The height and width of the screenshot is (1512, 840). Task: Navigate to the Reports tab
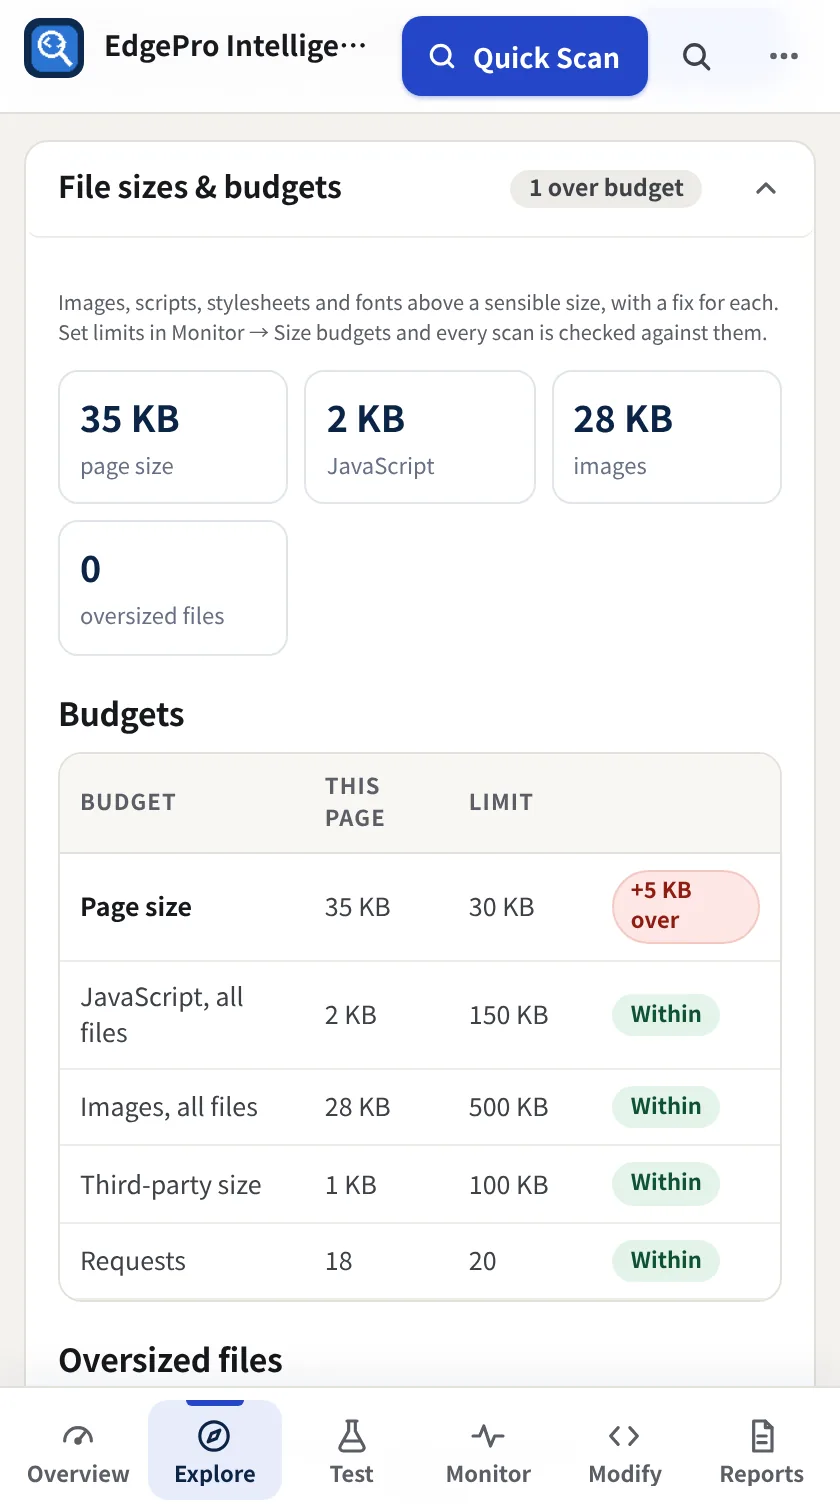click(762, 1451)
